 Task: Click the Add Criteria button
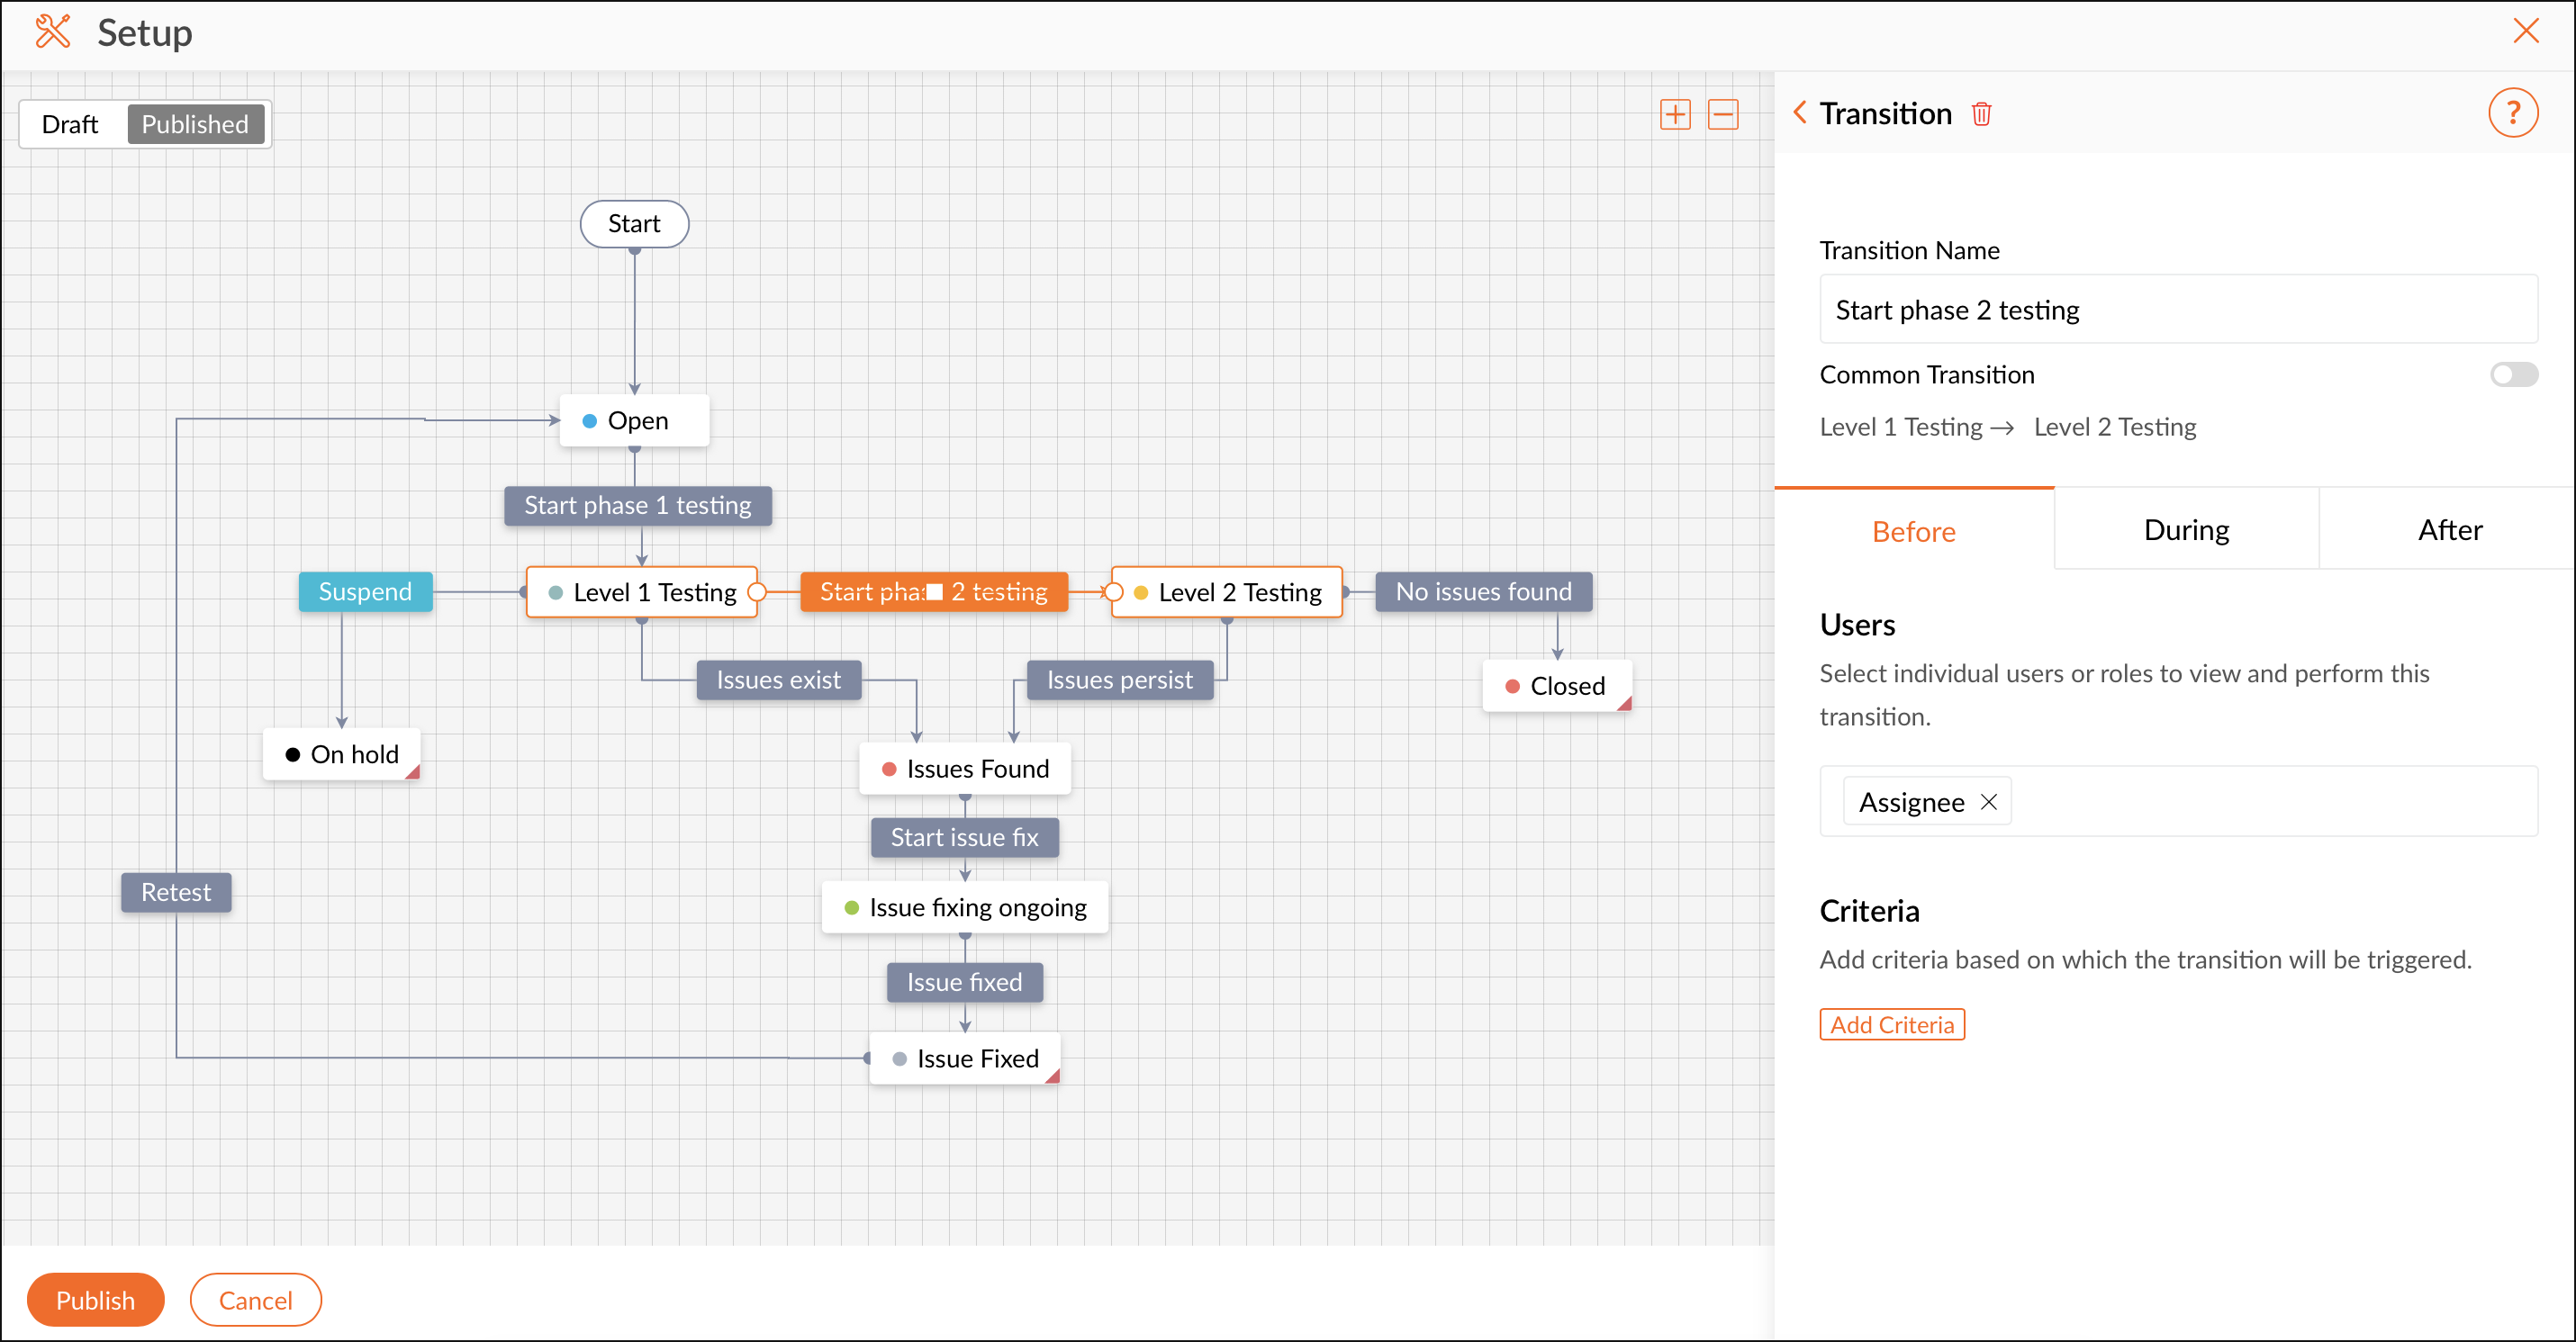(x=1891, y=1025)
